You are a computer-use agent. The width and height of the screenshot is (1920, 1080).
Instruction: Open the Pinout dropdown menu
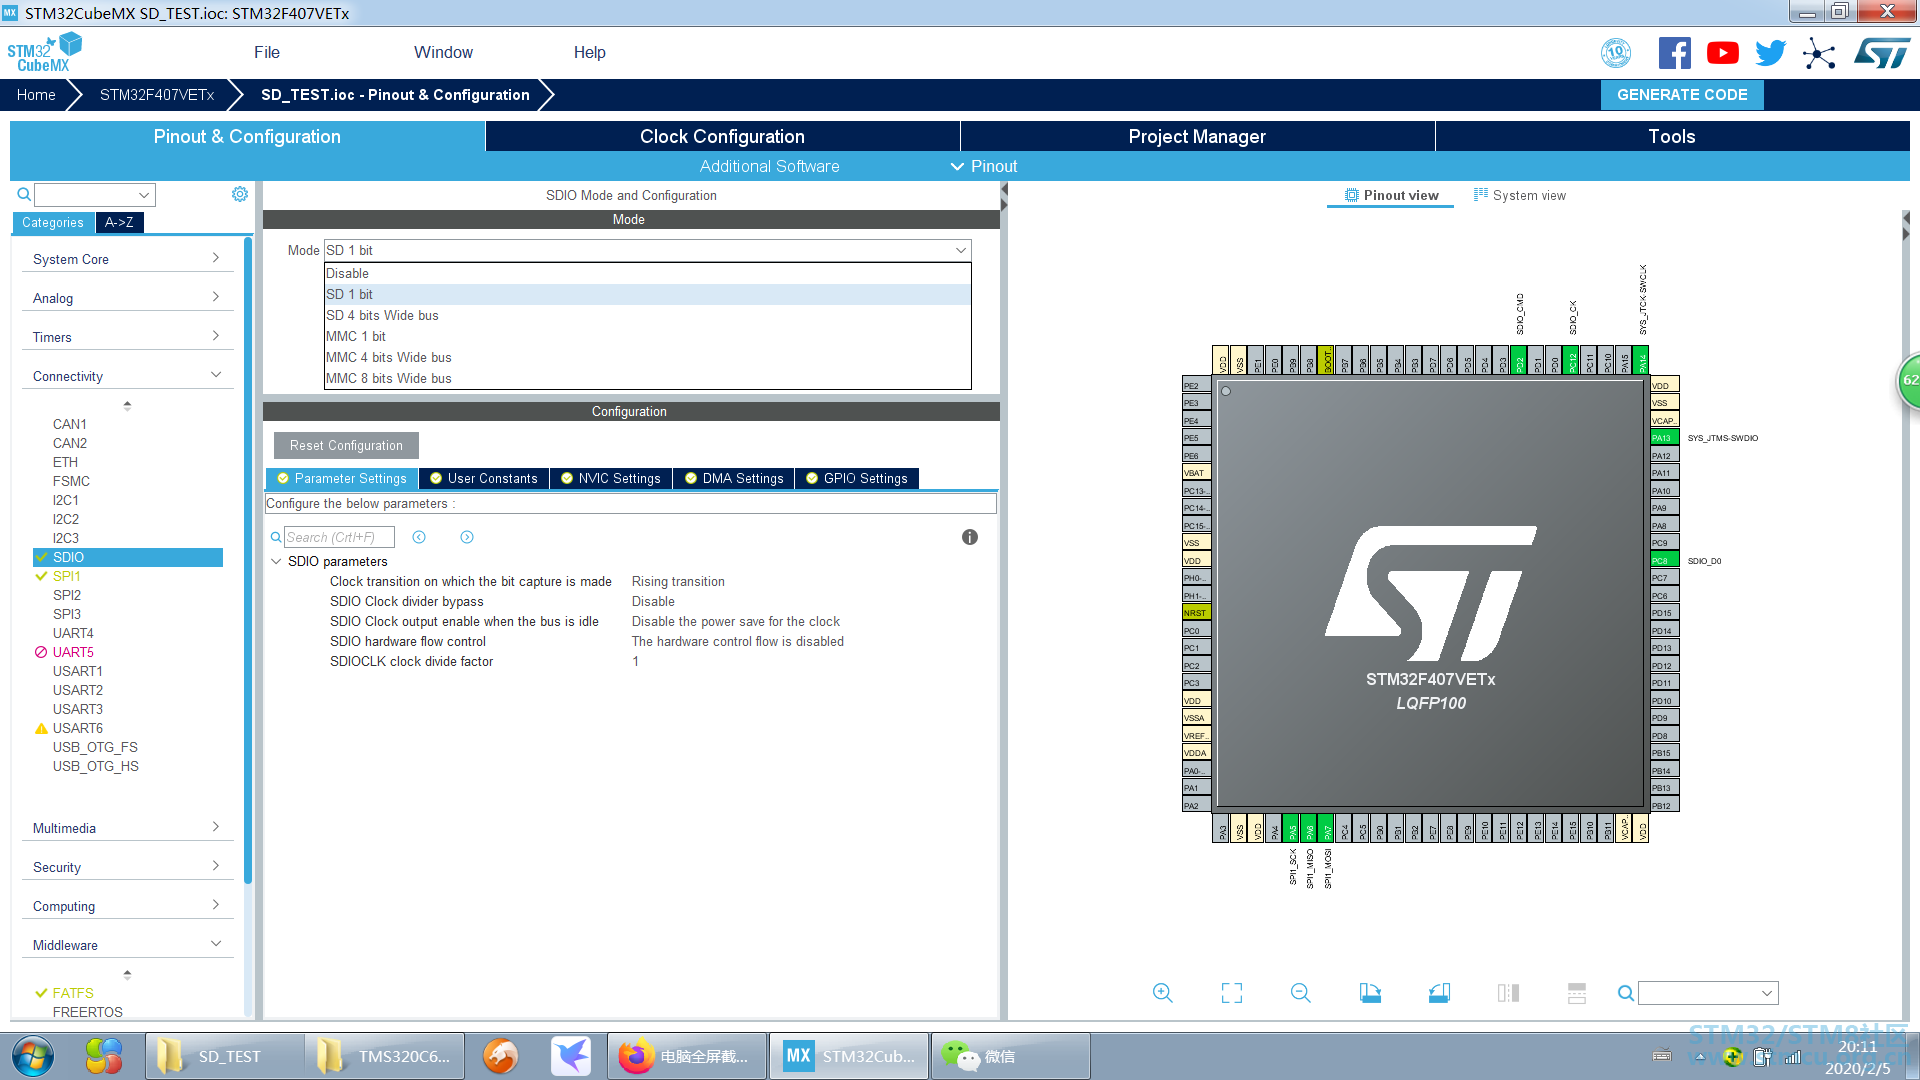(984, 166)
